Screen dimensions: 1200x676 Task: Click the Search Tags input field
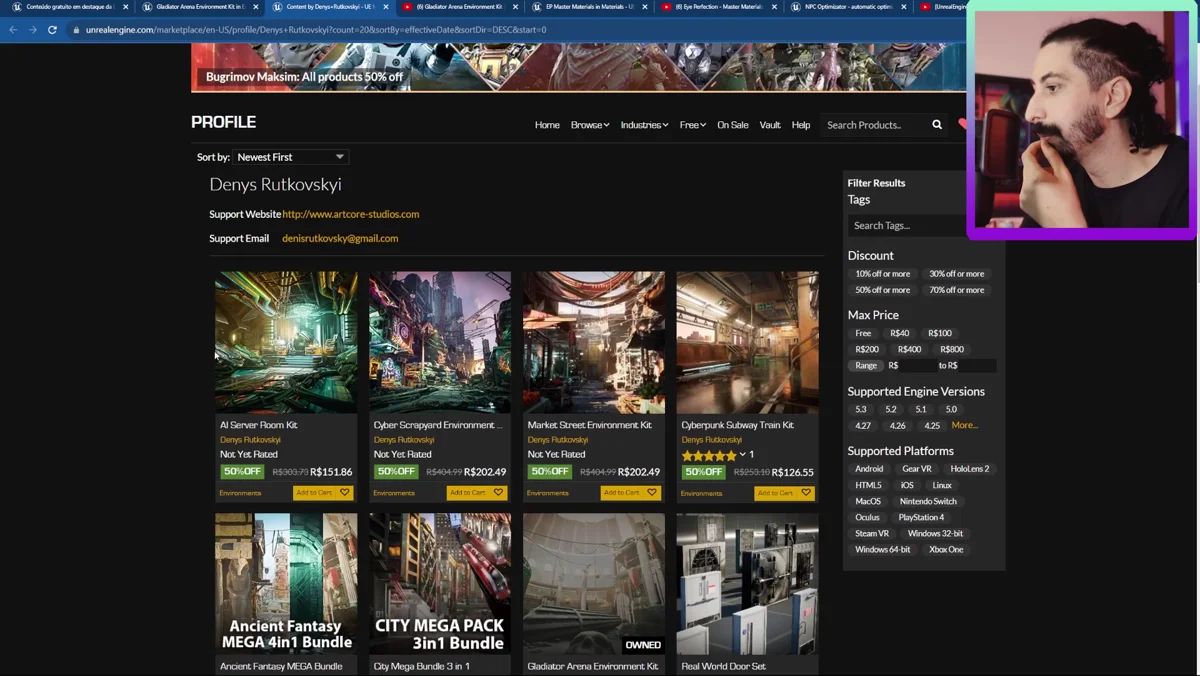click(x=905, y=226)
